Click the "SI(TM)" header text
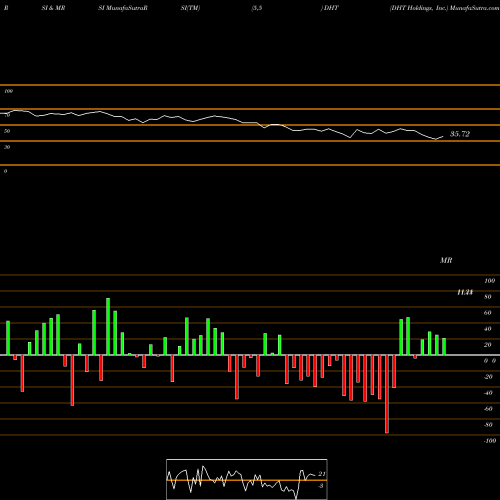 coord(190,8)
